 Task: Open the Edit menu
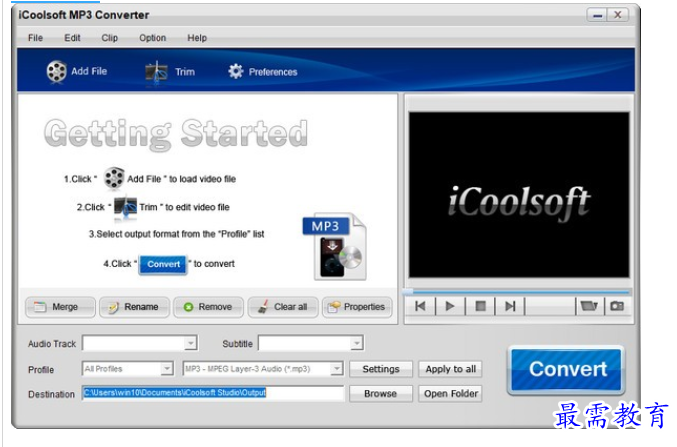pos(72,38)
